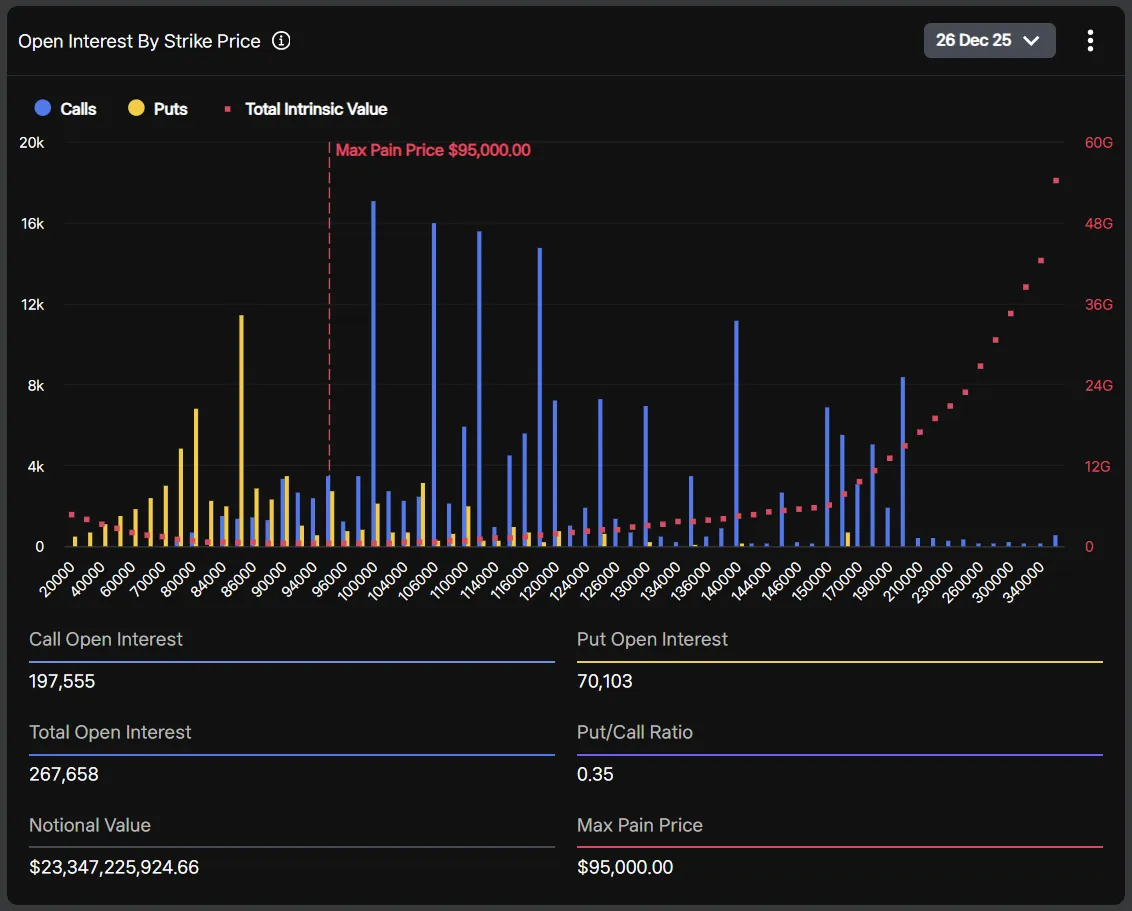1132x911 pixels.
Task: Select the yellow put bar at 80000 strike
Action: (x=196, y=477)
